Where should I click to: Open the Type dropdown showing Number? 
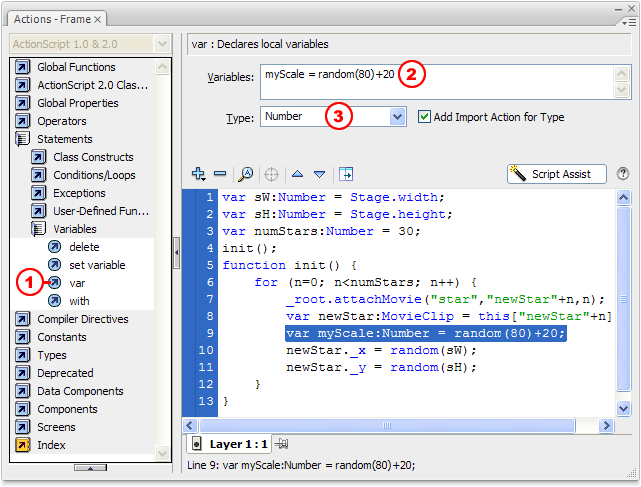tap(397, 117)
